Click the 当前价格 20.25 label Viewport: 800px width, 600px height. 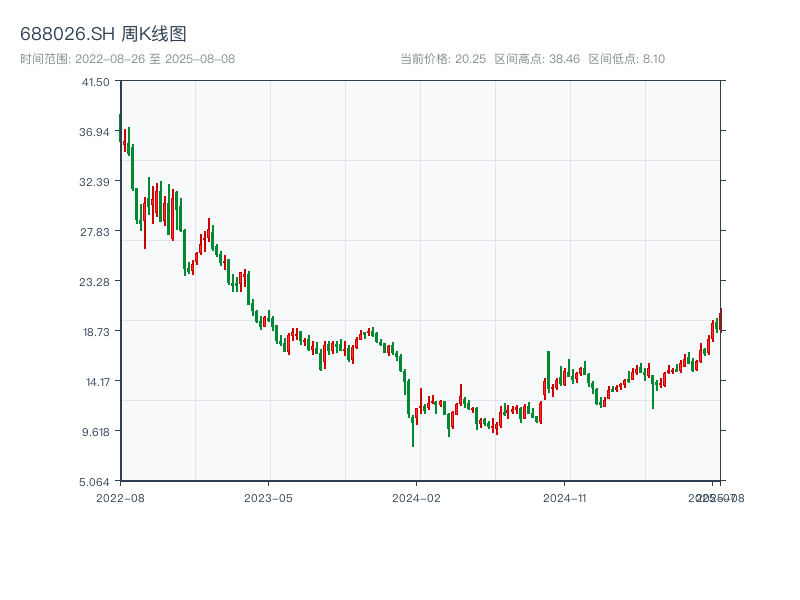(x=442, y=59)
